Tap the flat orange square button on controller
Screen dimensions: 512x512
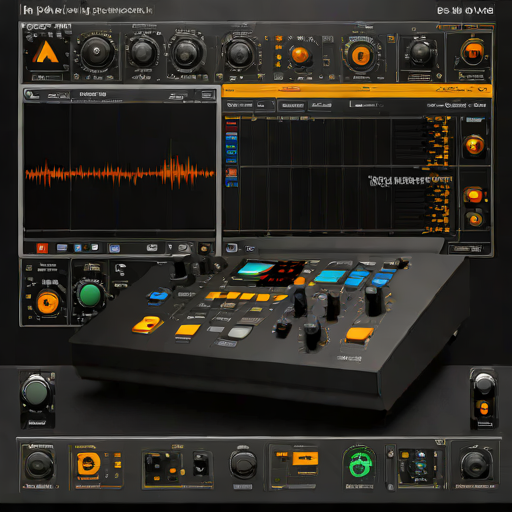point(187,330)
